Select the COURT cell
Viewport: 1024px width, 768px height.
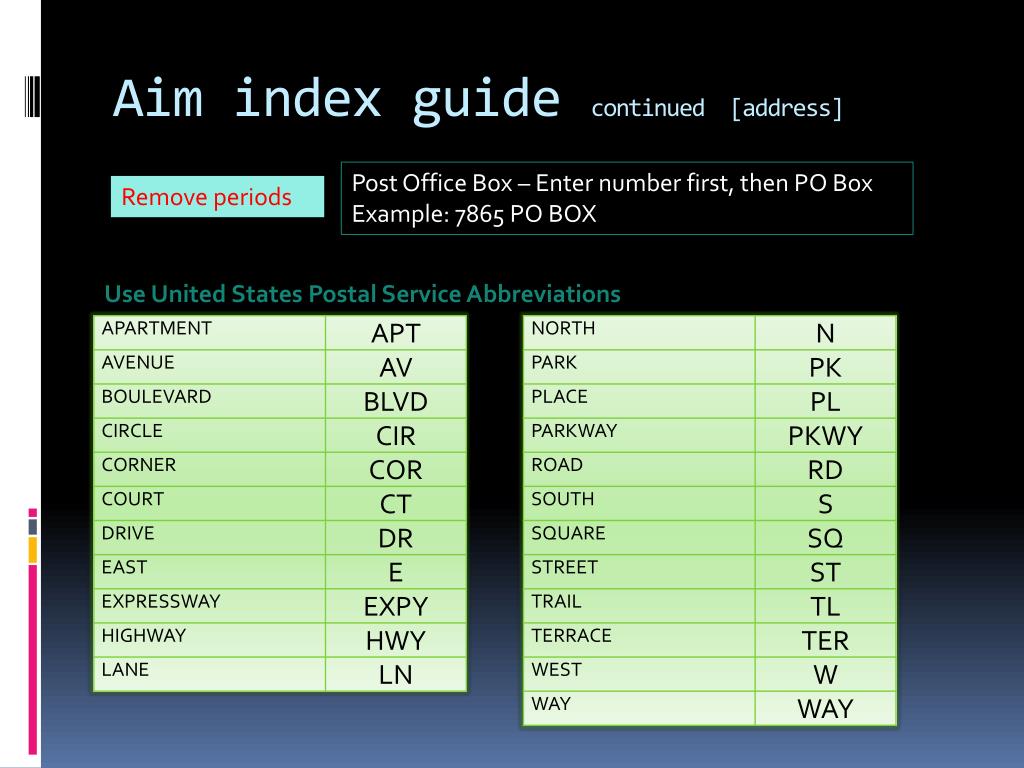click(x=210, y=504)
